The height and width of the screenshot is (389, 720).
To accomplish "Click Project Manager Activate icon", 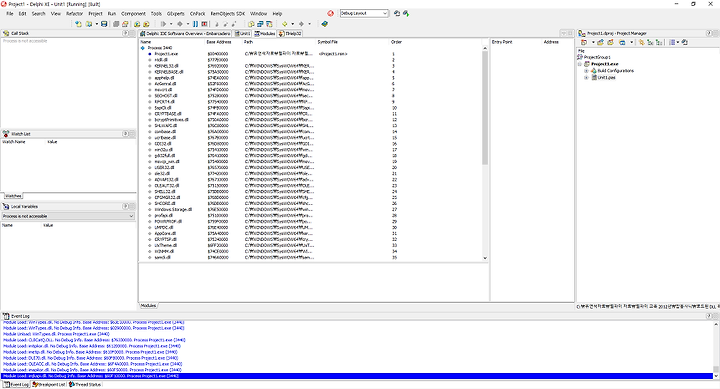I will (584, 42).
